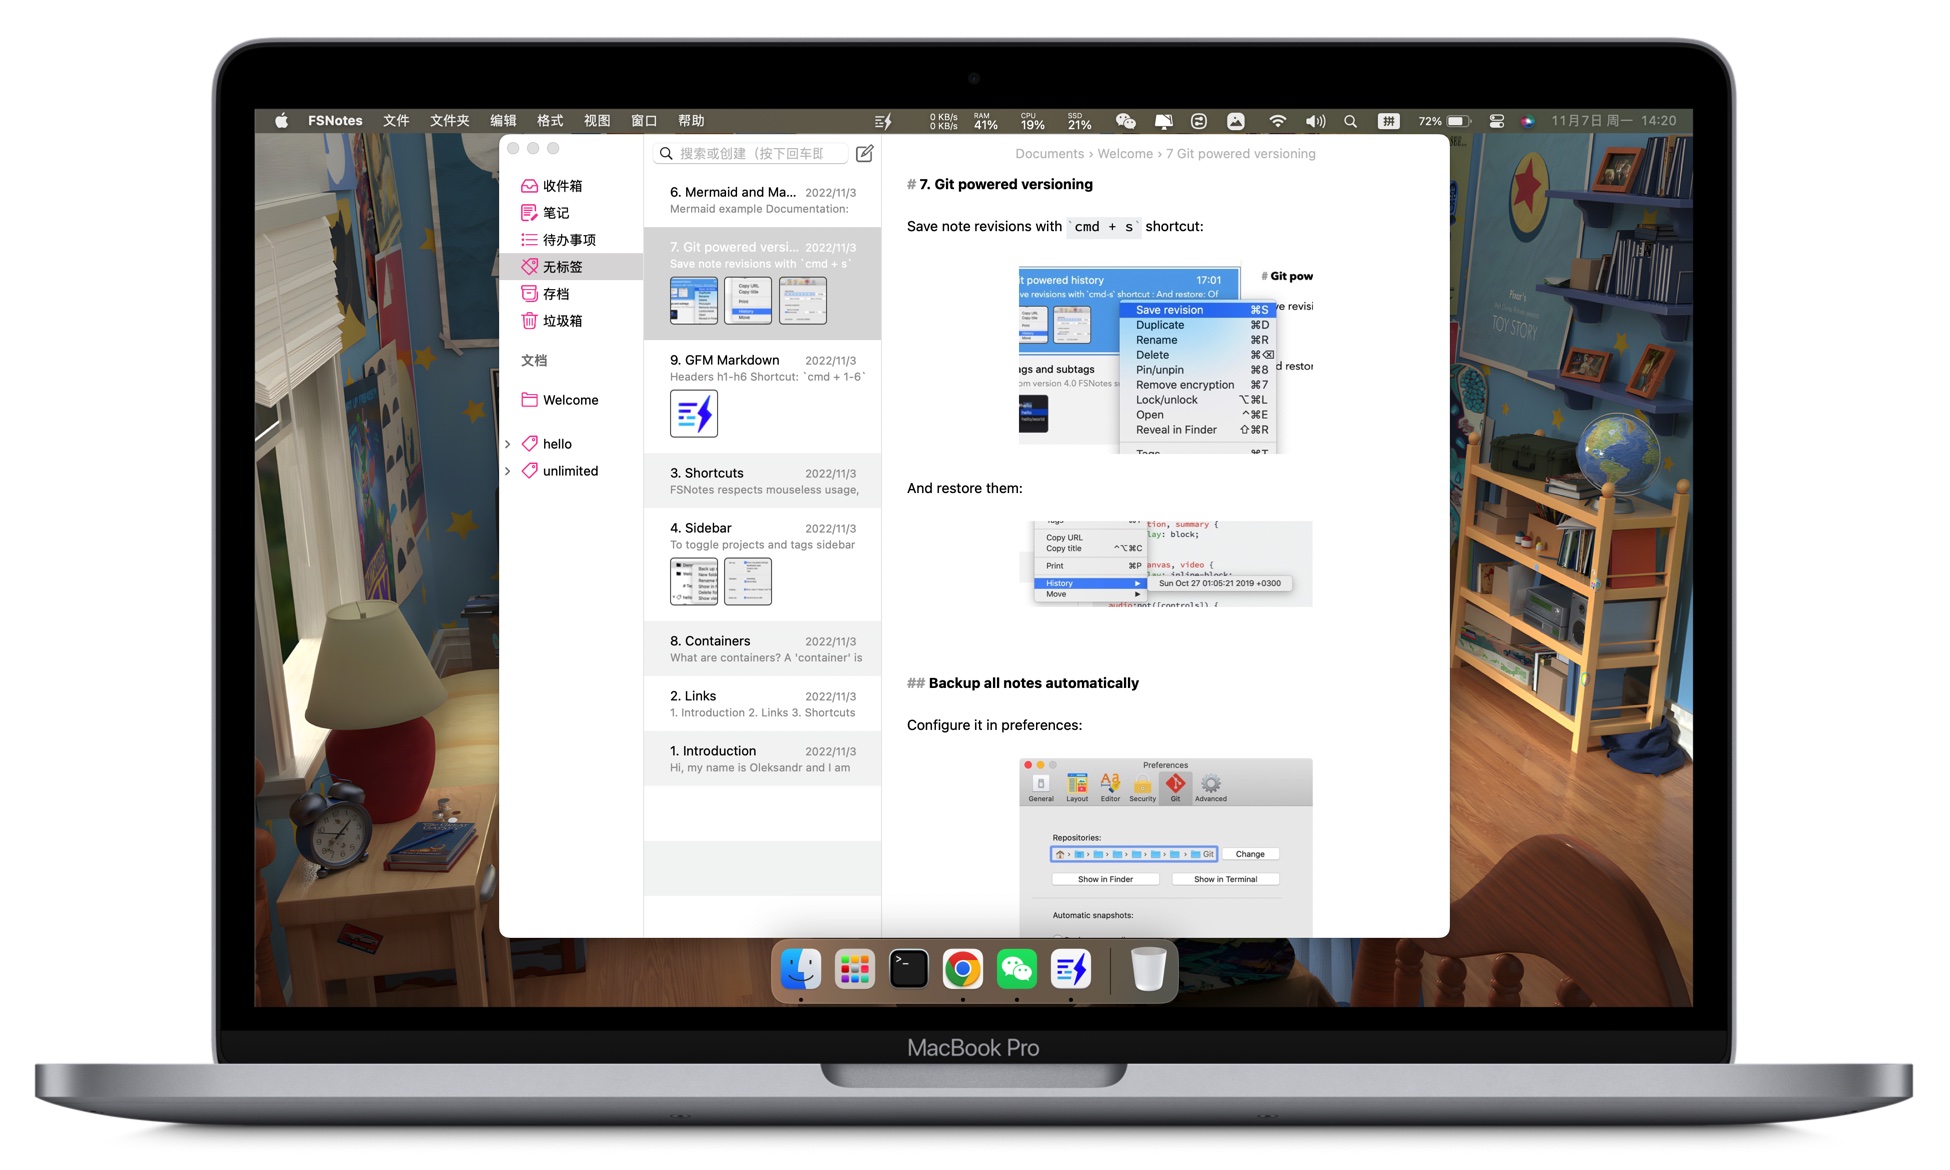Open Control Center in menu bar

(1496, 121)
